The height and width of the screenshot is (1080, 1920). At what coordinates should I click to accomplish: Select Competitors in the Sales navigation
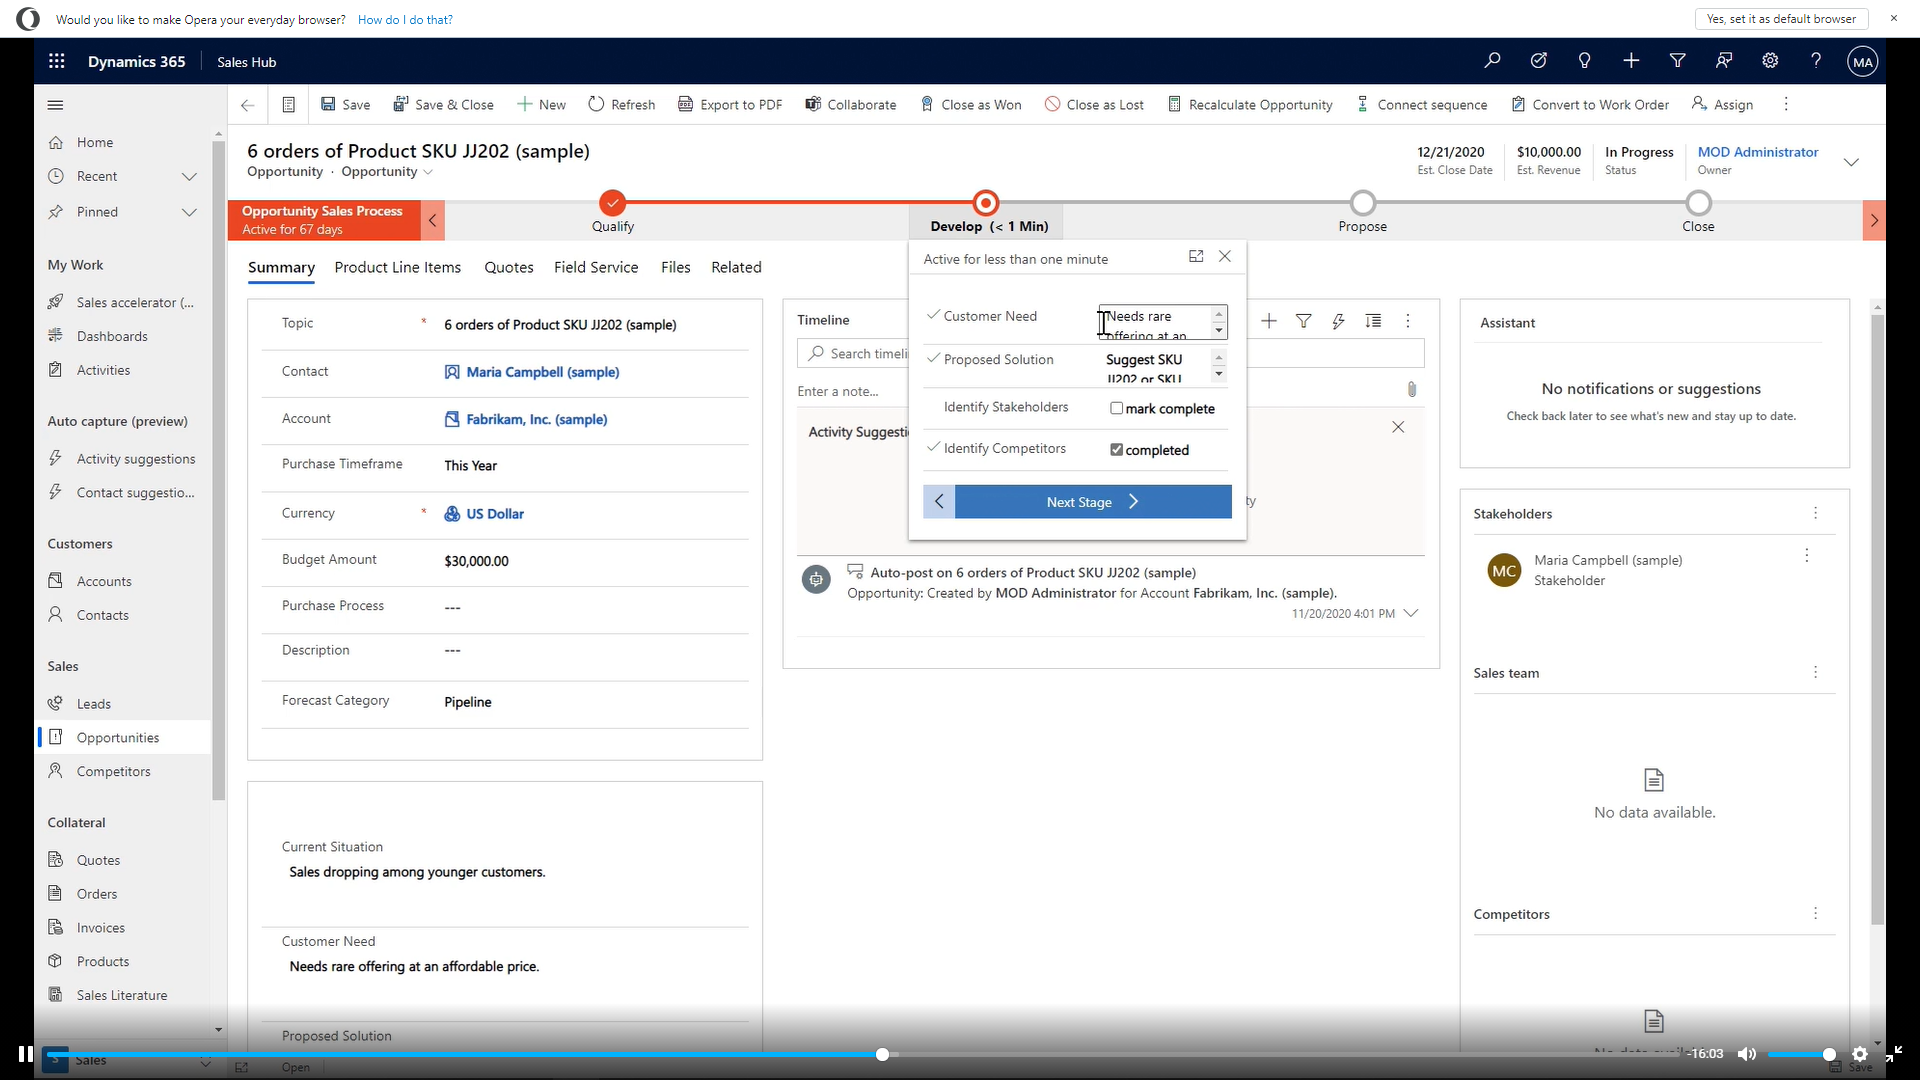click(114, 772)
